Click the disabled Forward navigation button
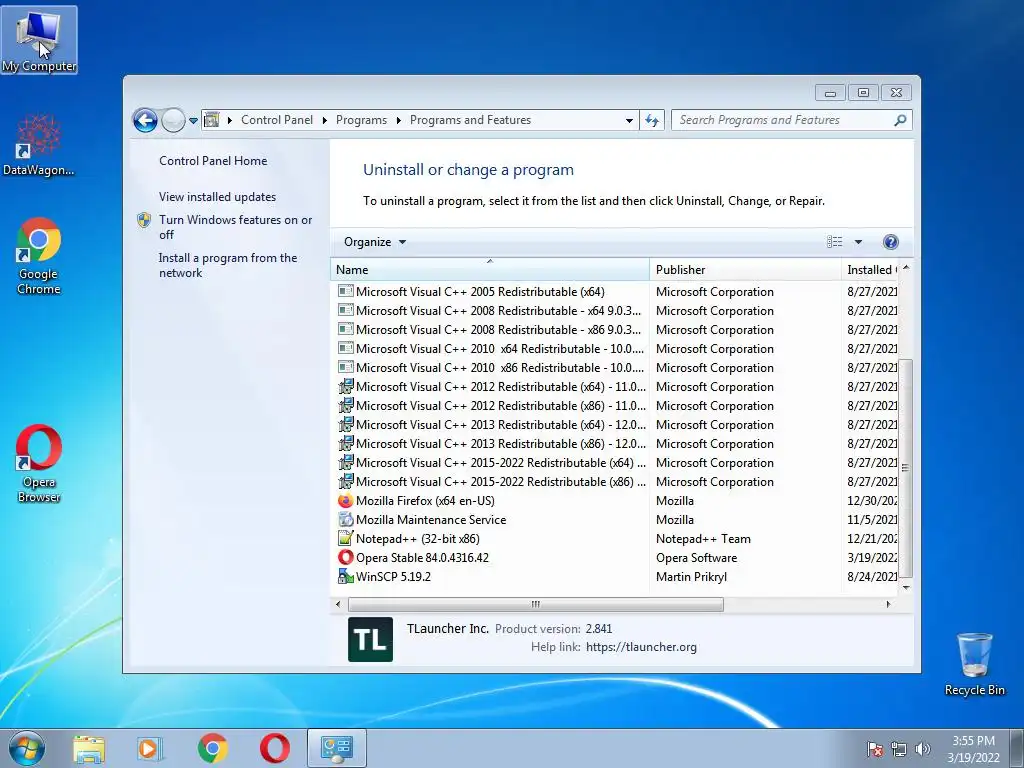This screenshot has height=768, width=1024. [173, 120]
